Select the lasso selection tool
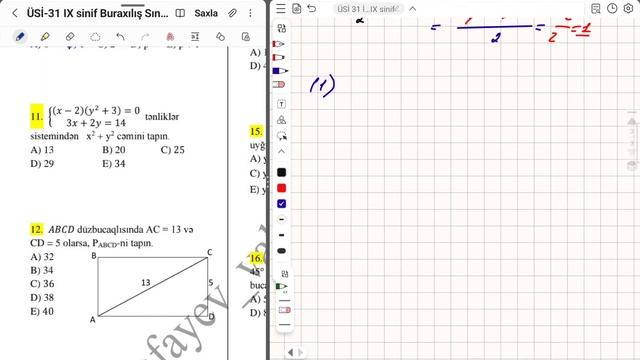Screen dimensions: 640x360 (x=95, y=37)
